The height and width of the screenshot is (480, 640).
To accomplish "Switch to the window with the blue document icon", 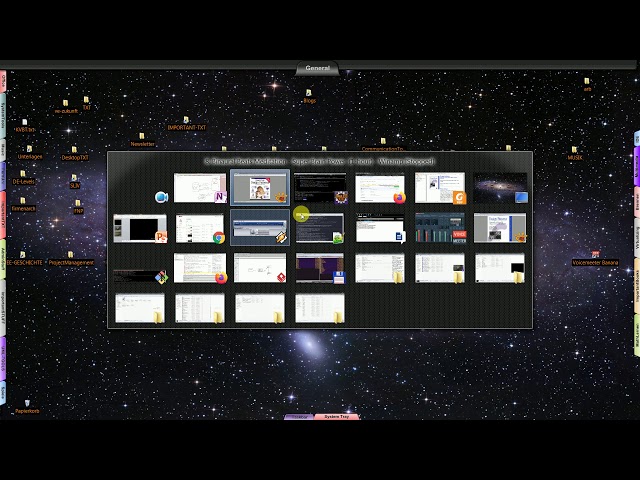I will [380, 228].
